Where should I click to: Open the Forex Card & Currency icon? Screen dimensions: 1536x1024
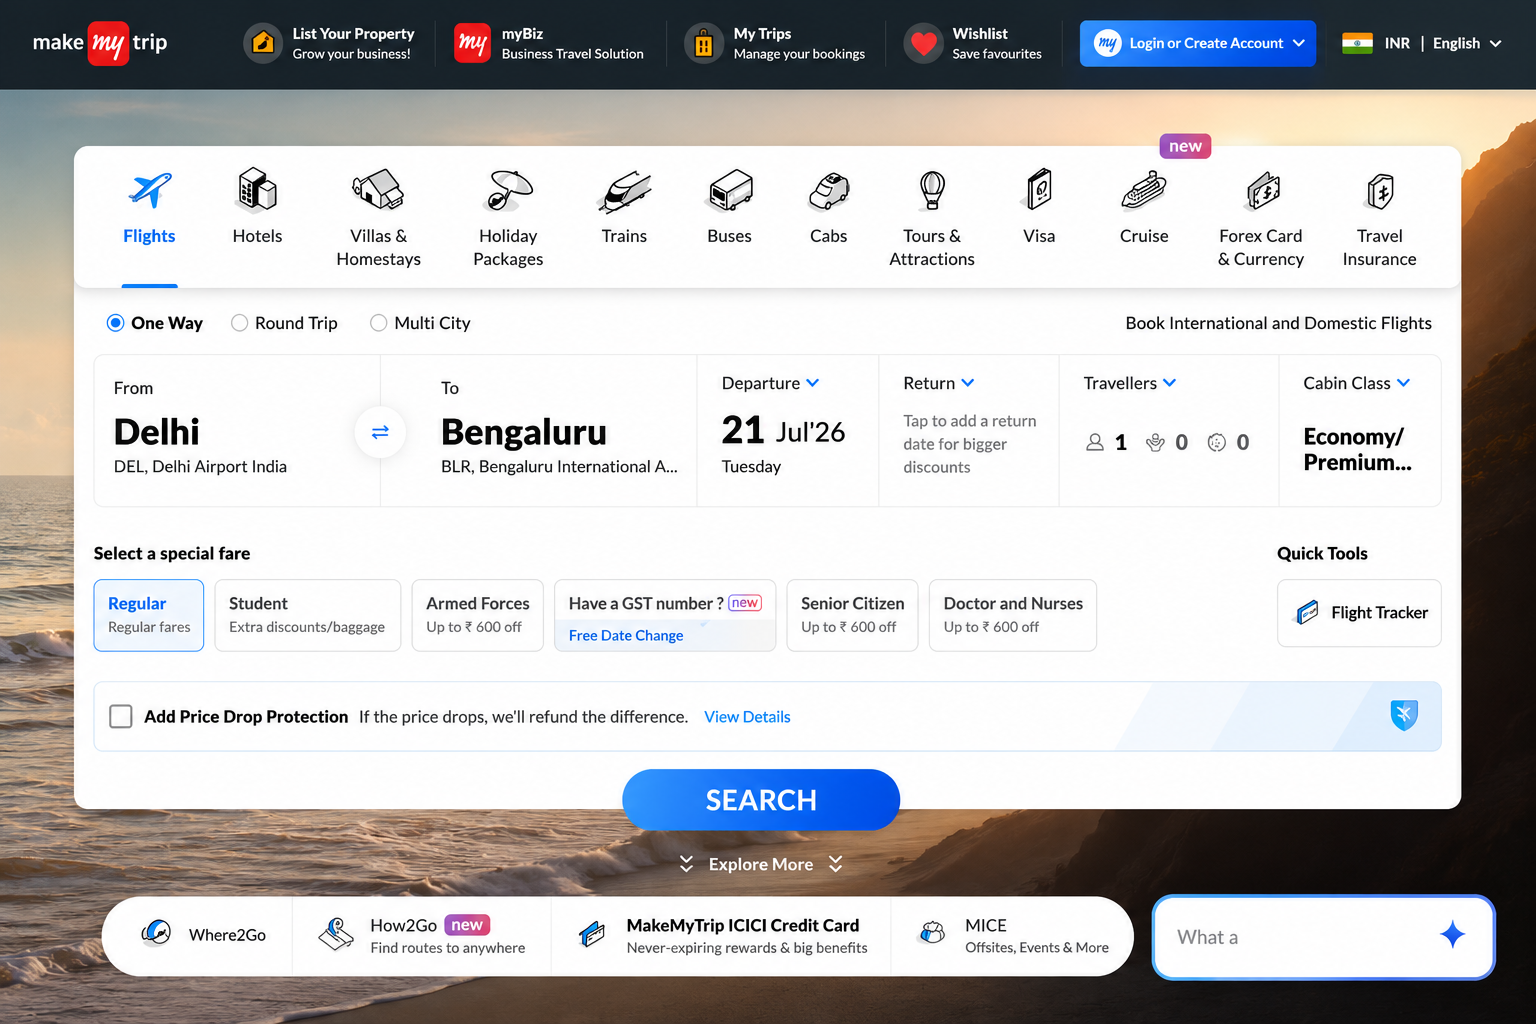coord(1262,190)
